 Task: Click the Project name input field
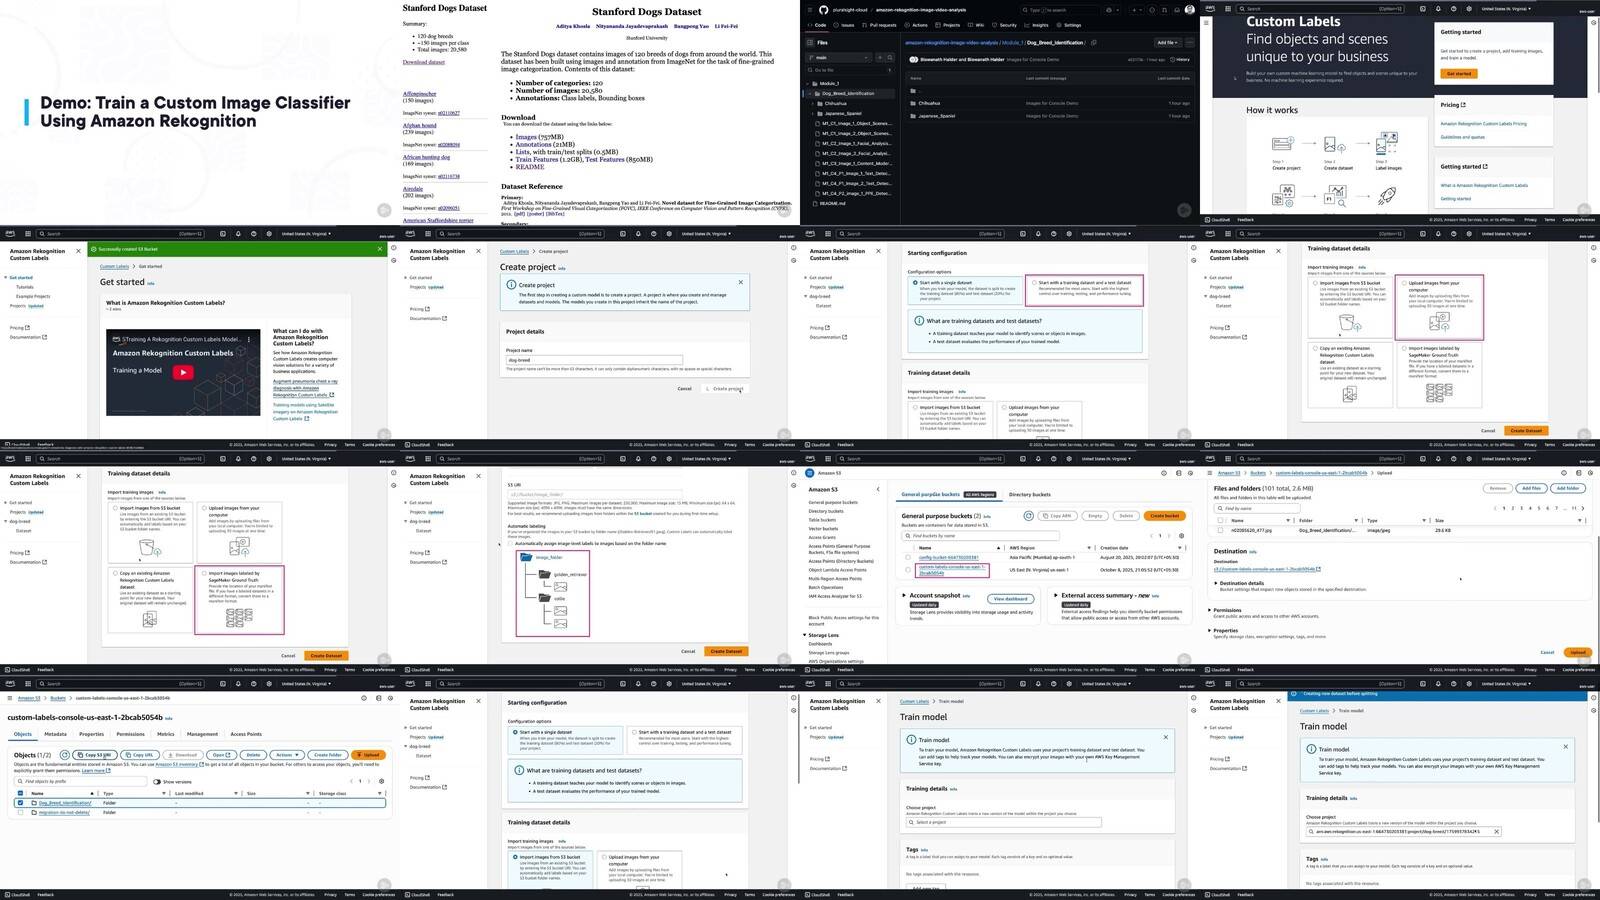point(594,360)
